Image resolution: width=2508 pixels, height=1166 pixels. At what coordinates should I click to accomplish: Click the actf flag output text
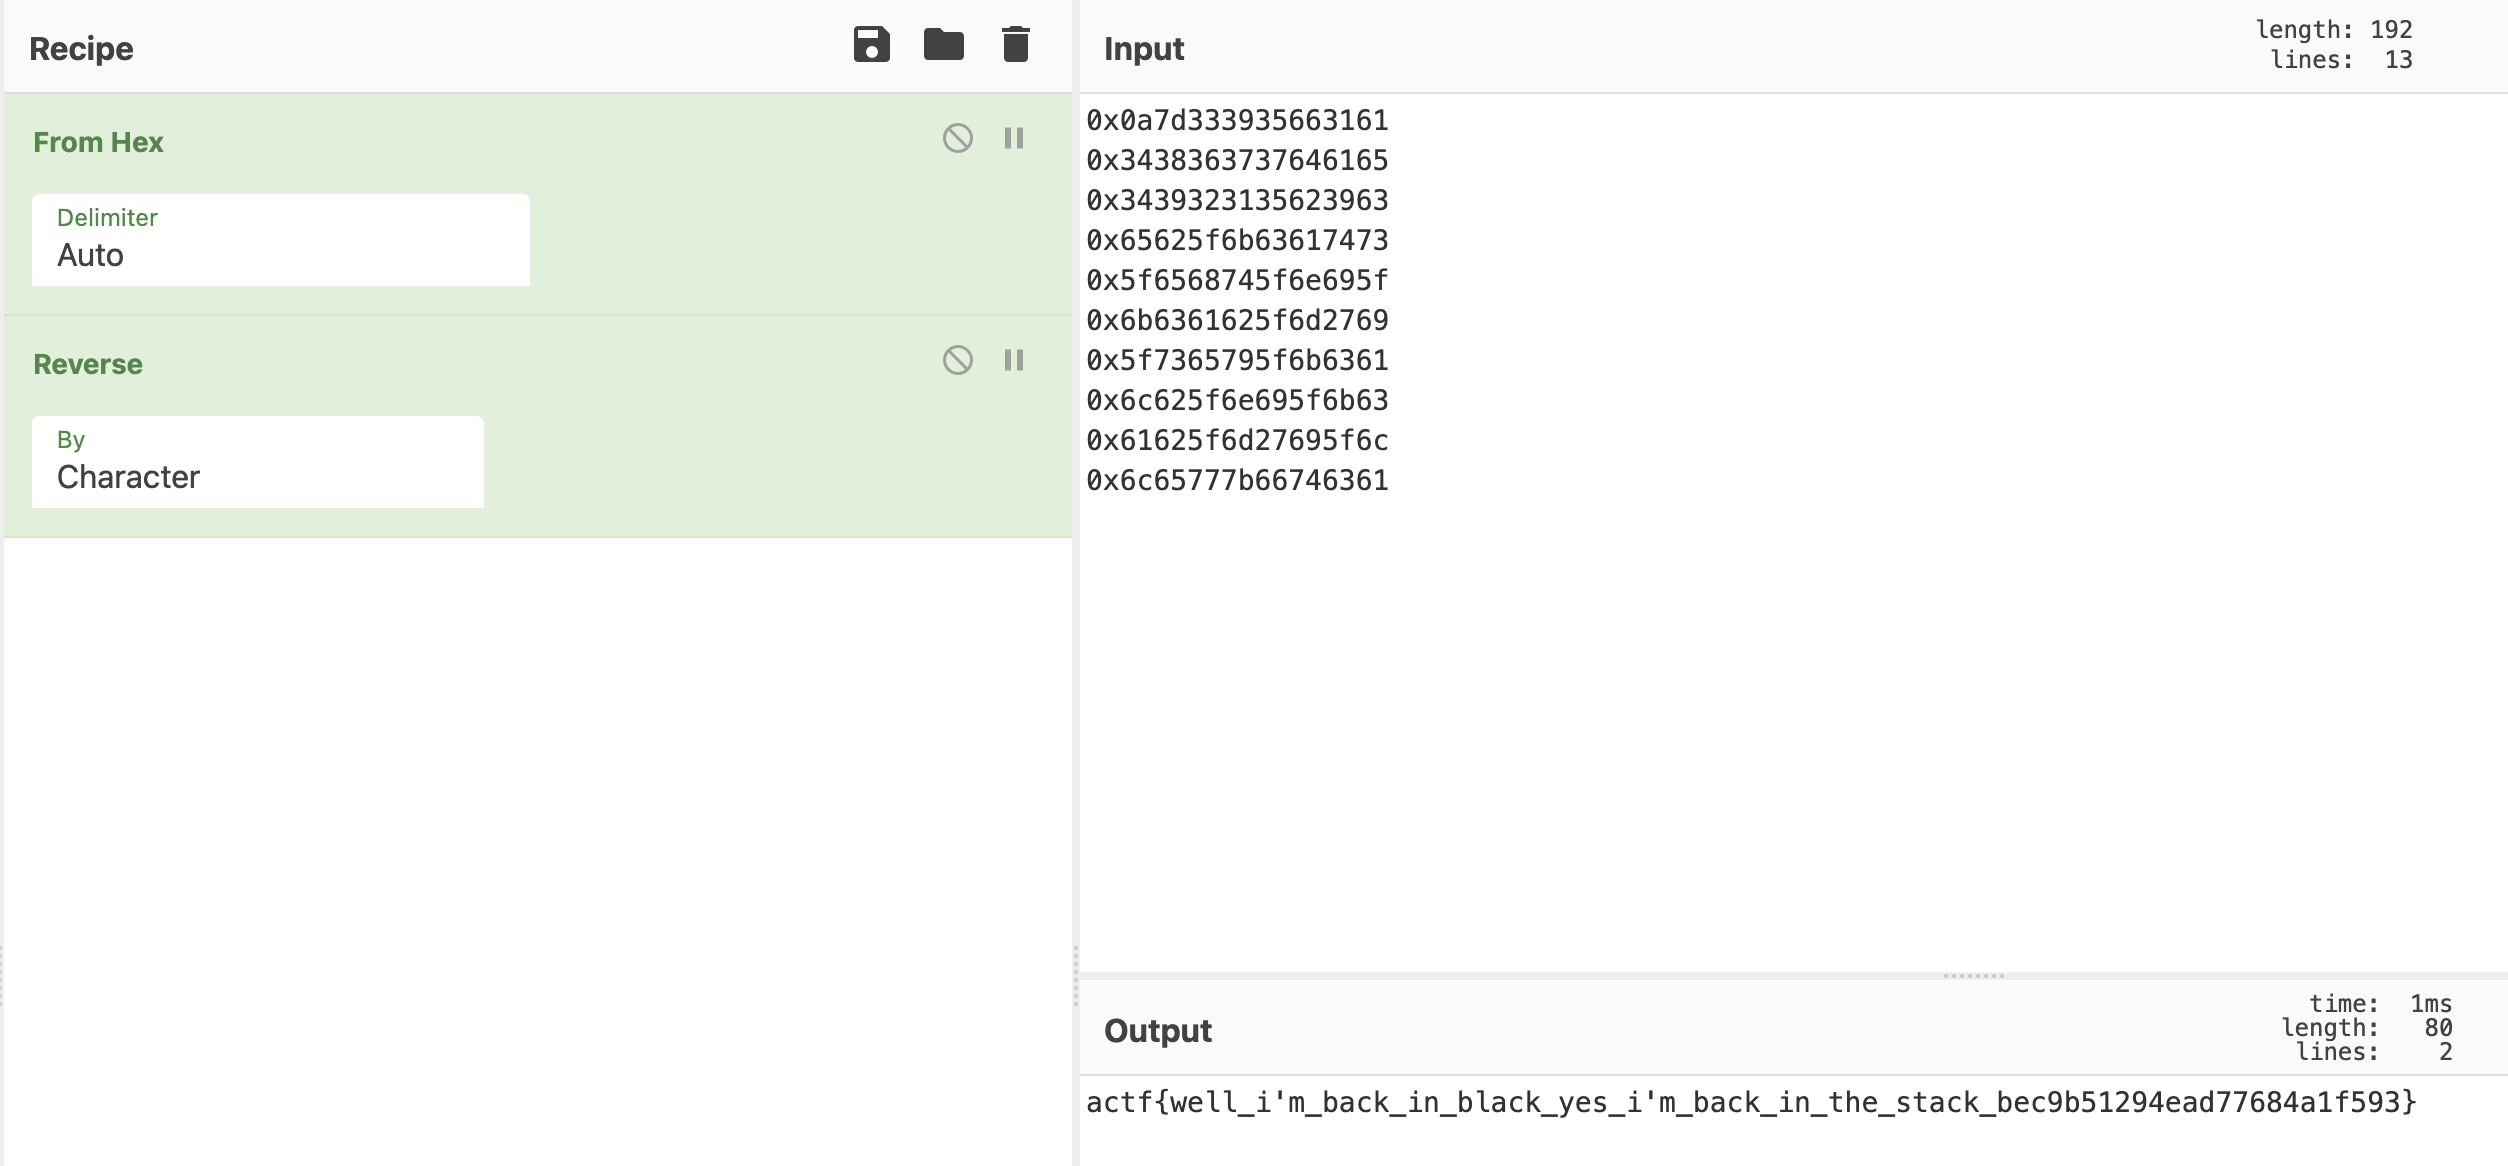(x=1750, y=1102)
